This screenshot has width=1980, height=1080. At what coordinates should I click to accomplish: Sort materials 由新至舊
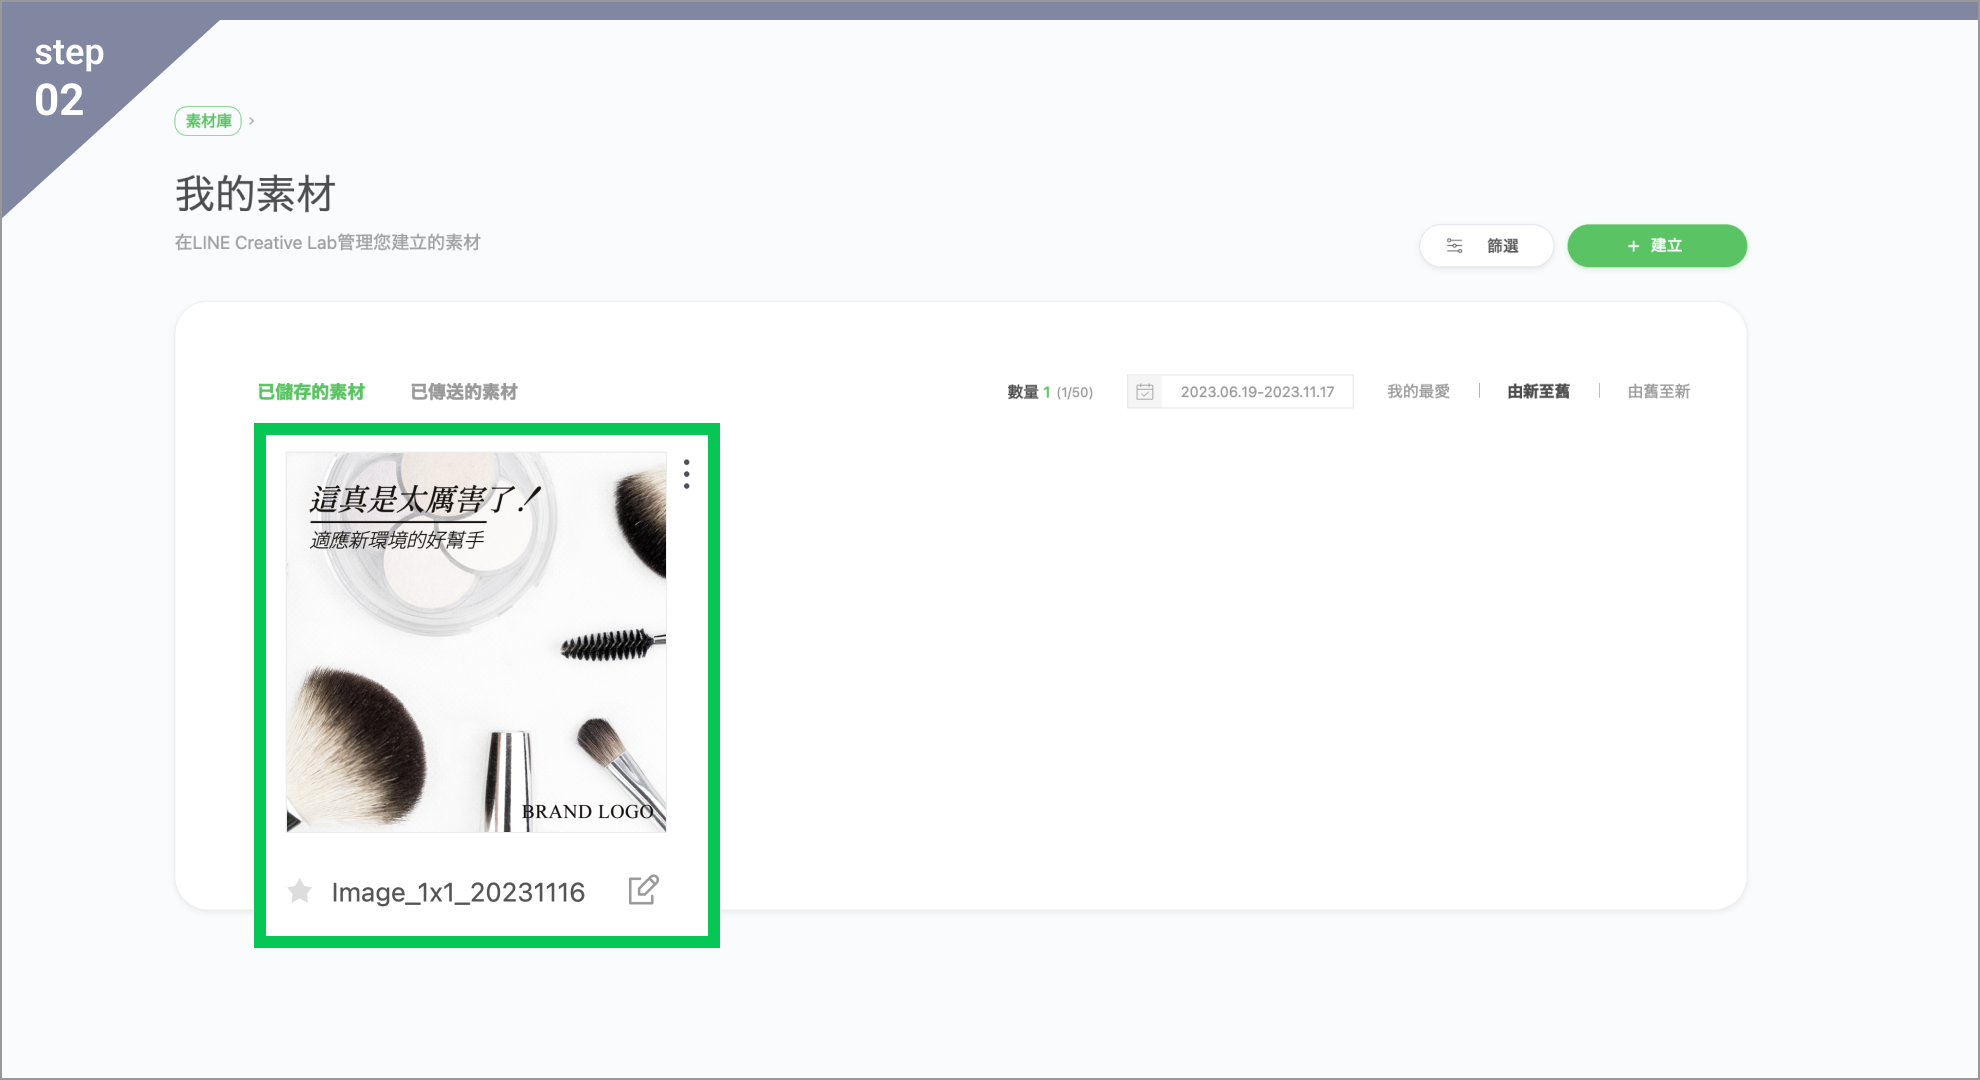(1538, 392)
